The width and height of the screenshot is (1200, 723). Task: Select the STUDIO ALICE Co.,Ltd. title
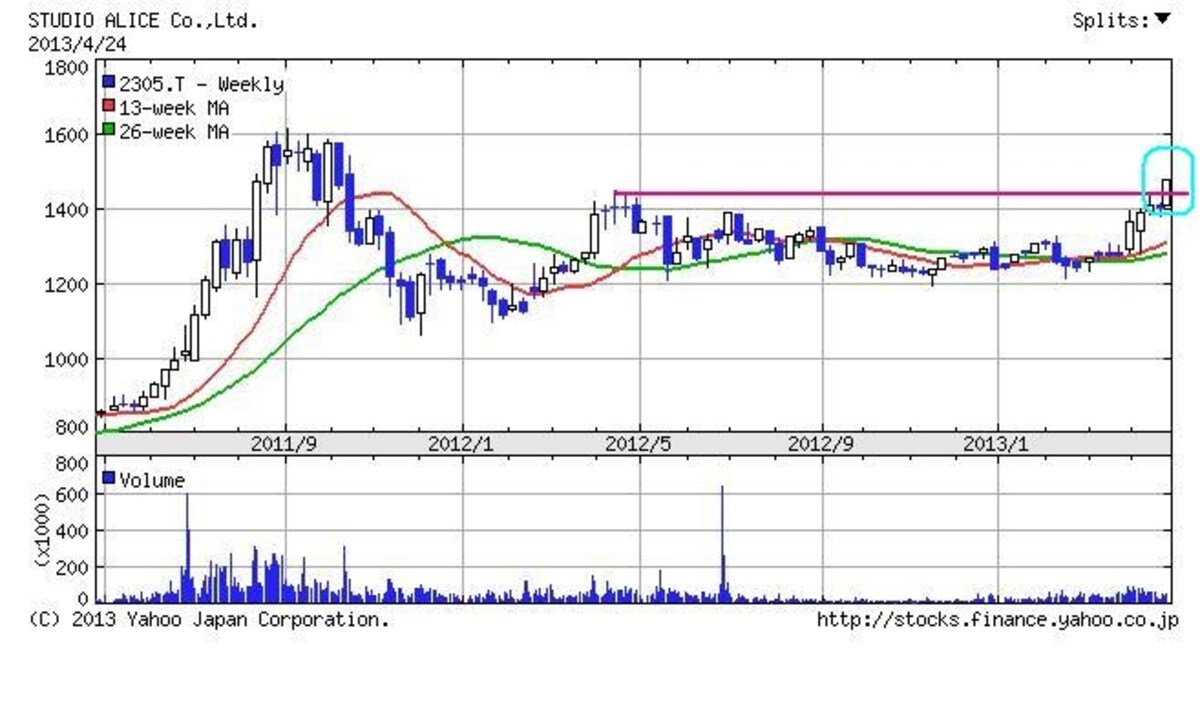(x=142, y=20)
